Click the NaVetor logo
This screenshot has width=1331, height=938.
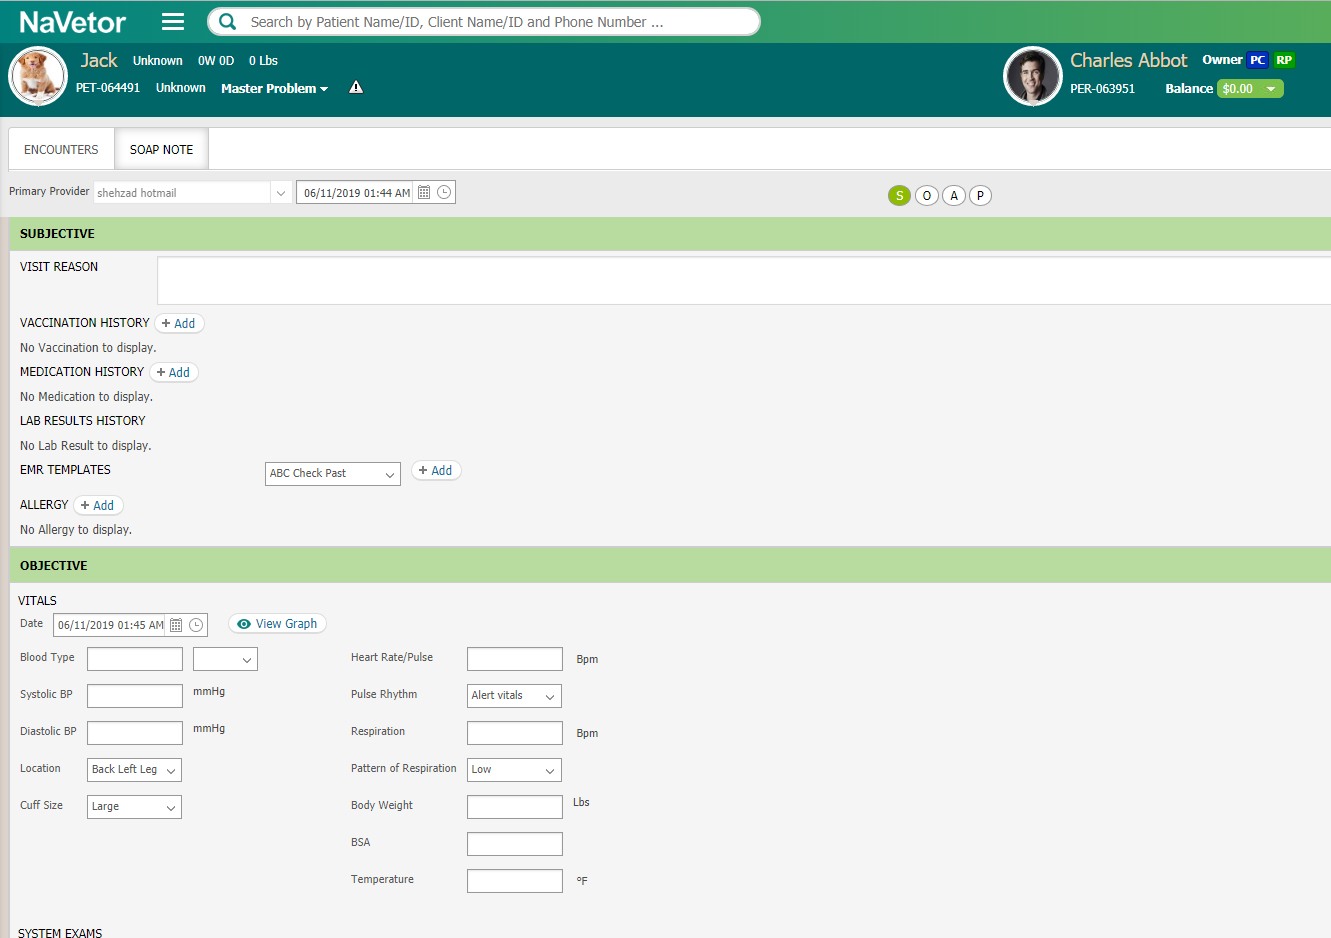73,22
